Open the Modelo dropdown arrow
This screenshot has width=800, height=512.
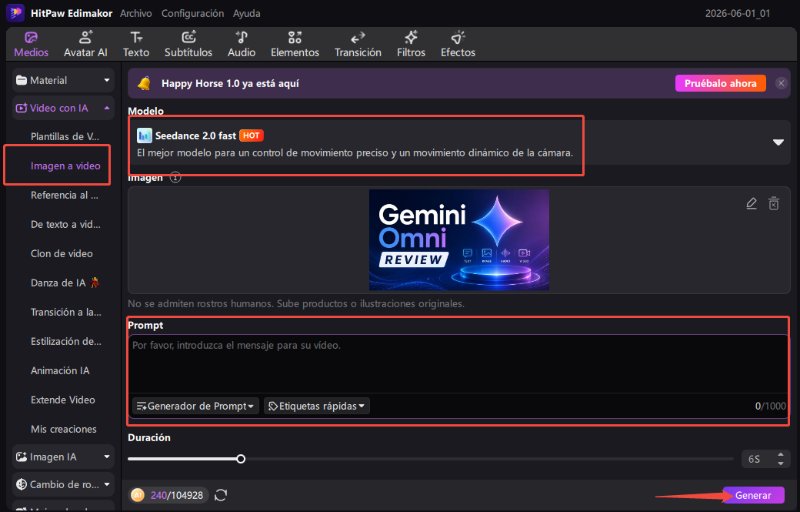778,142
